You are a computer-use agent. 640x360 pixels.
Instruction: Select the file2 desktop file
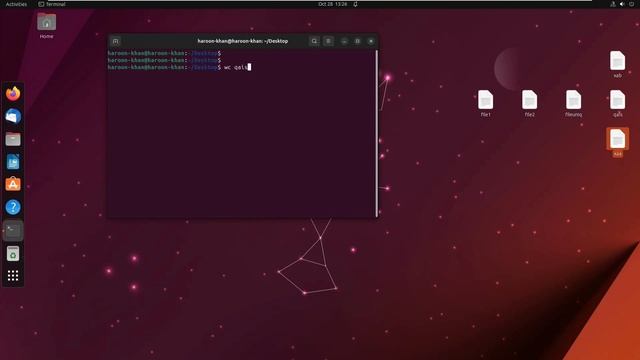coord(529,103)
